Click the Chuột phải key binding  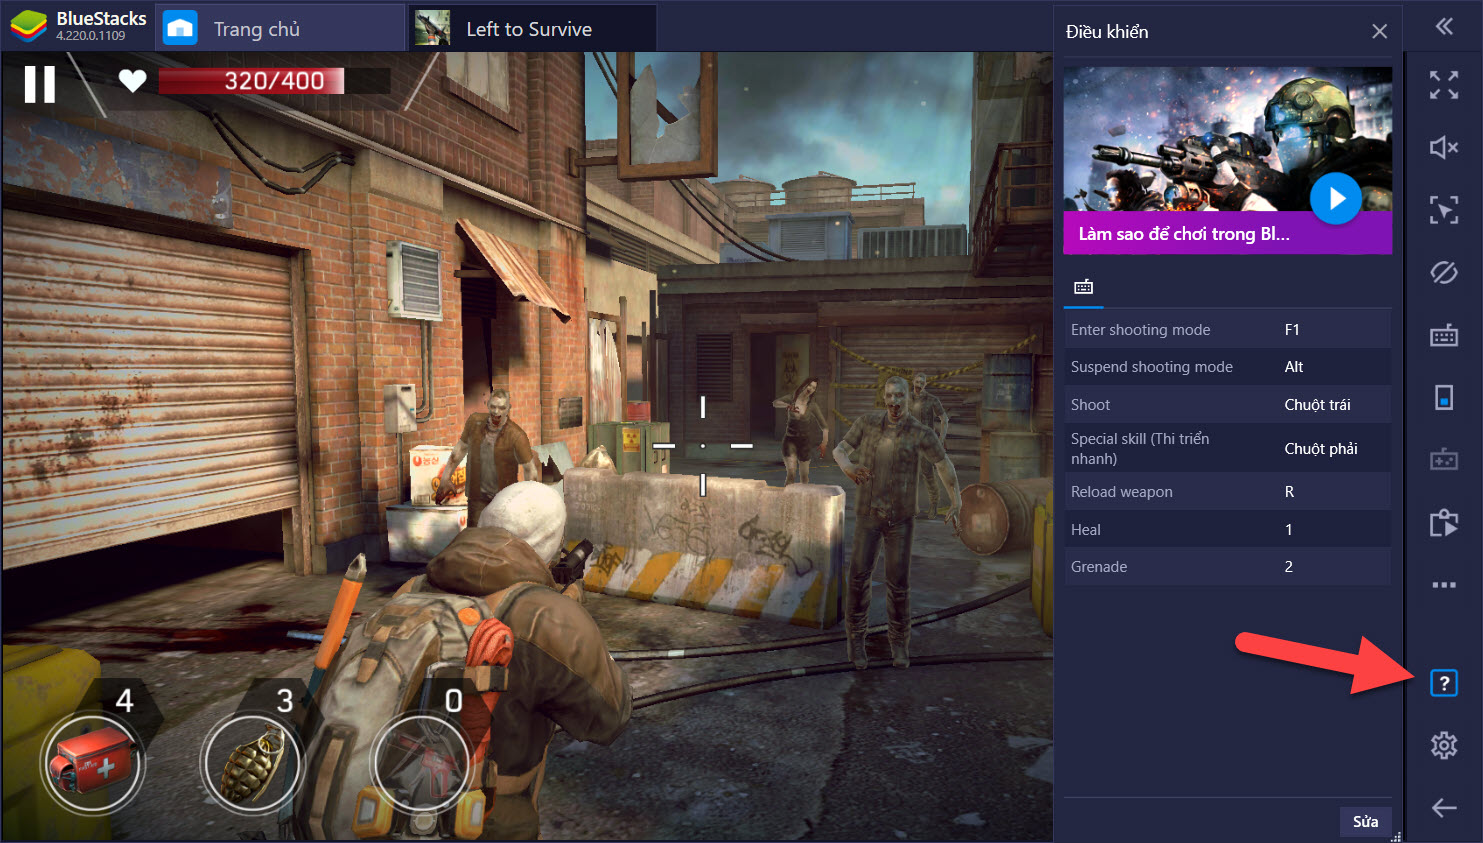point(1321,449)
